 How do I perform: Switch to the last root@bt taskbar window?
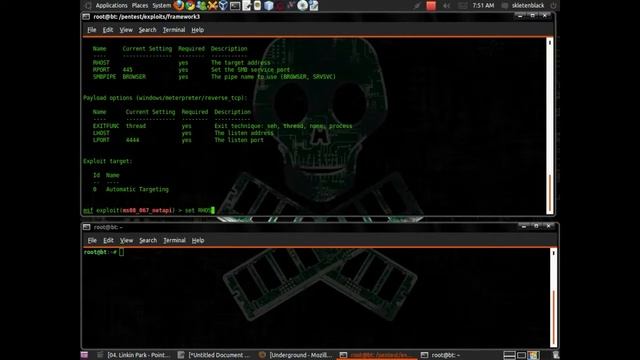coord(441,355)
